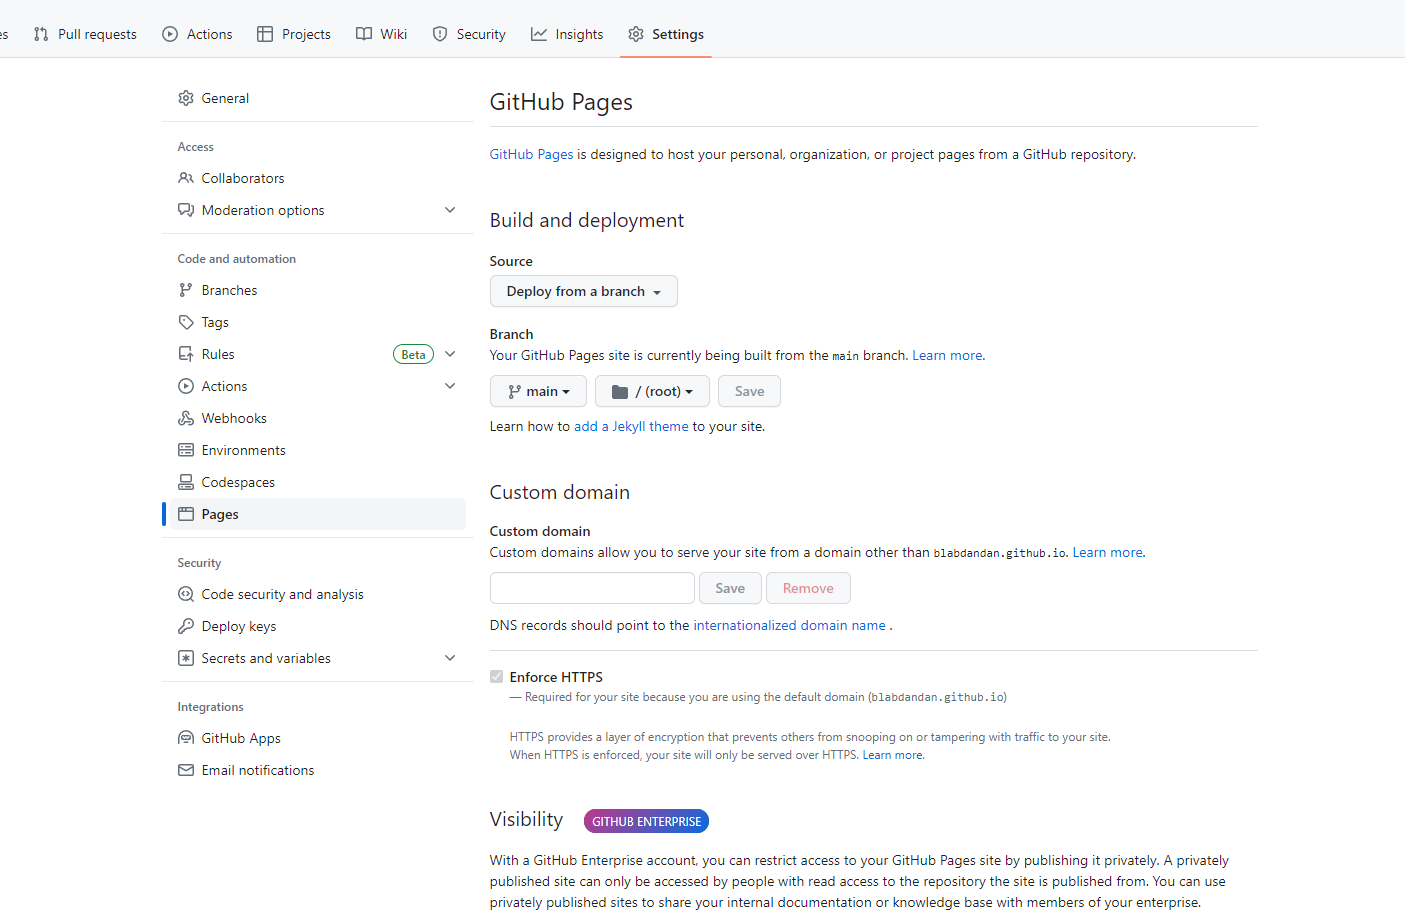
Task: Click the Pages browser icon in sidebar
Action: 186,514
